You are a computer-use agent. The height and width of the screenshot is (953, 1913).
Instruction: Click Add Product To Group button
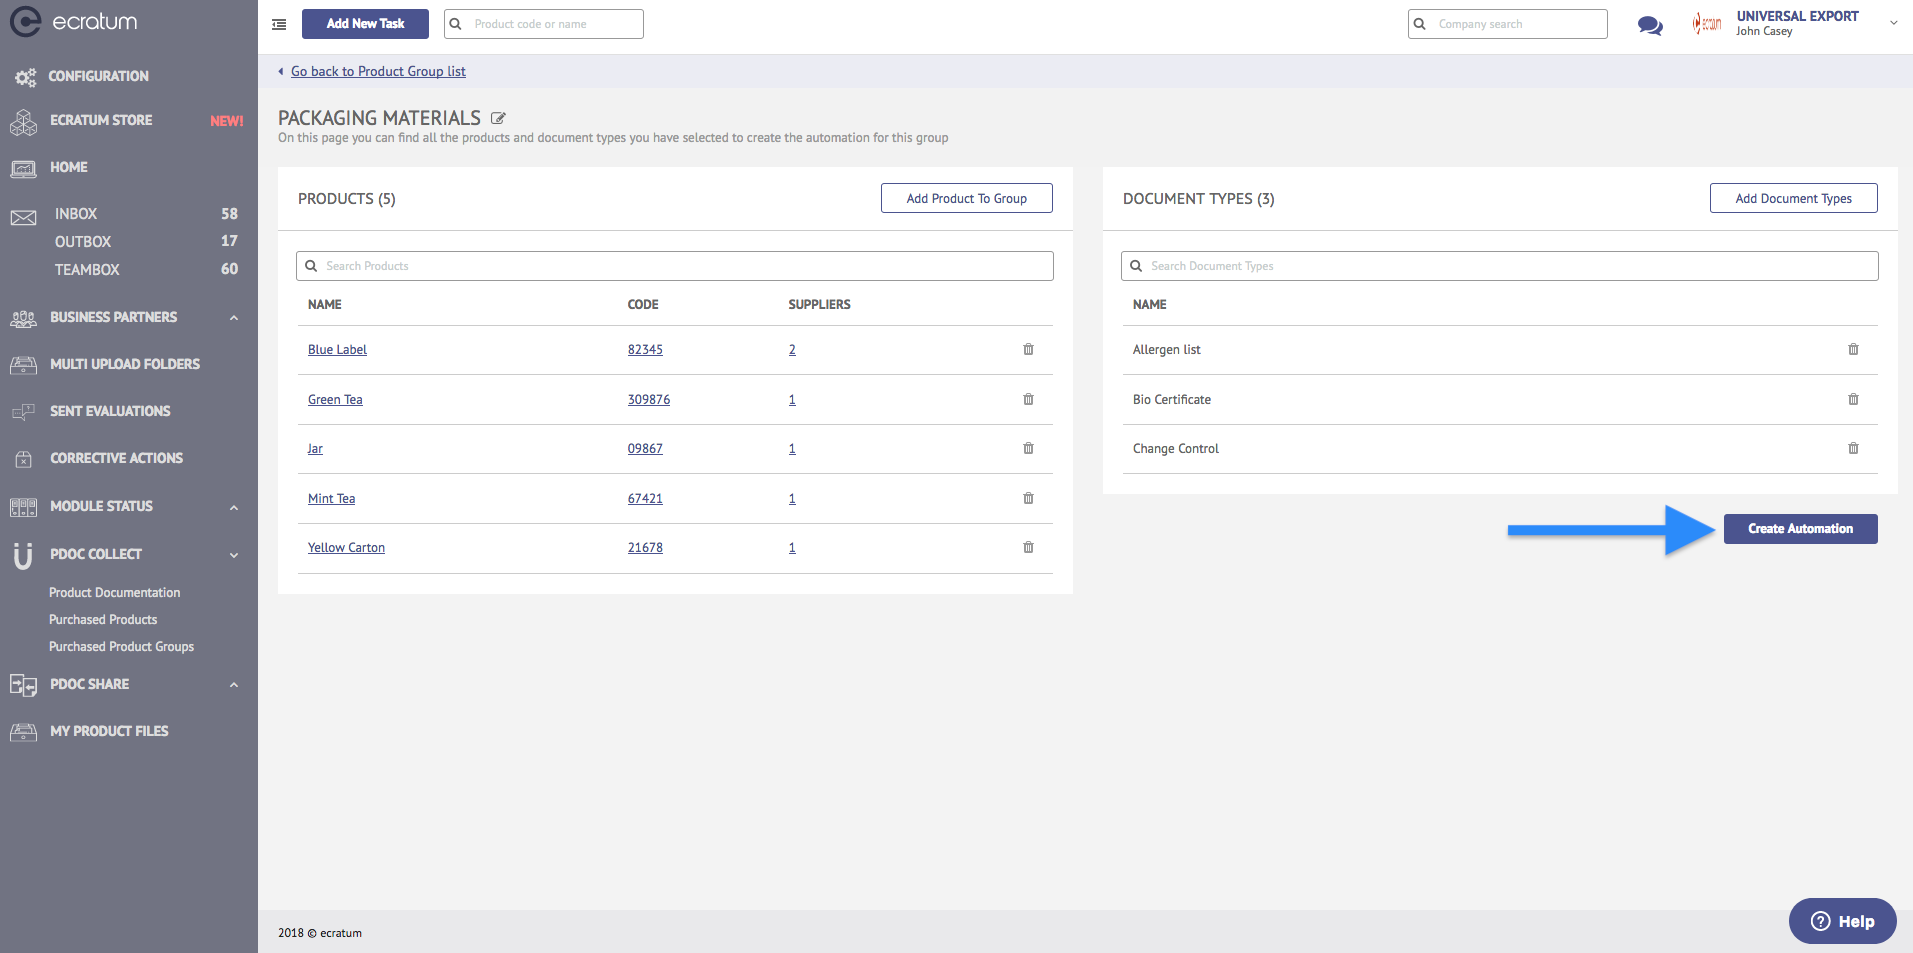[x=967, y=198]
